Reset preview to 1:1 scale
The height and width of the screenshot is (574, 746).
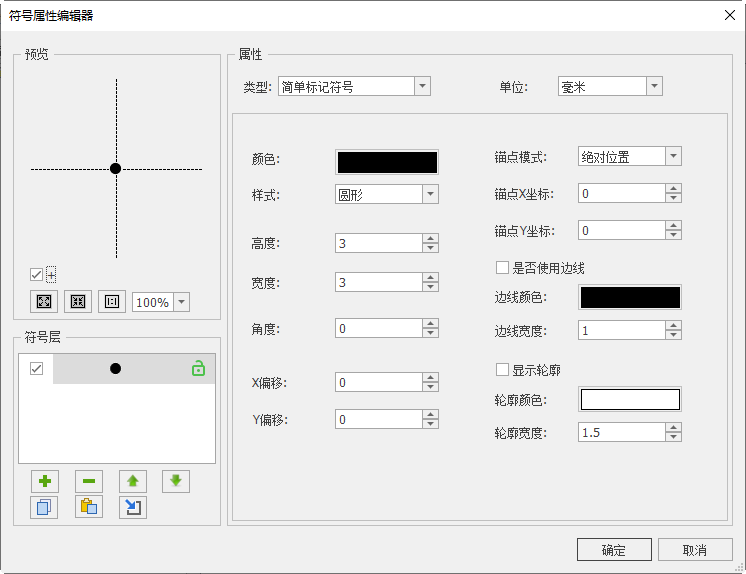point(112,302)
